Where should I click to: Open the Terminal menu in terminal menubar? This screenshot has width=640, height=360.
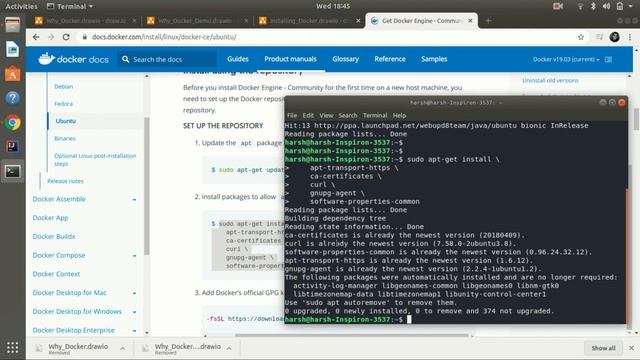(375, 116)
